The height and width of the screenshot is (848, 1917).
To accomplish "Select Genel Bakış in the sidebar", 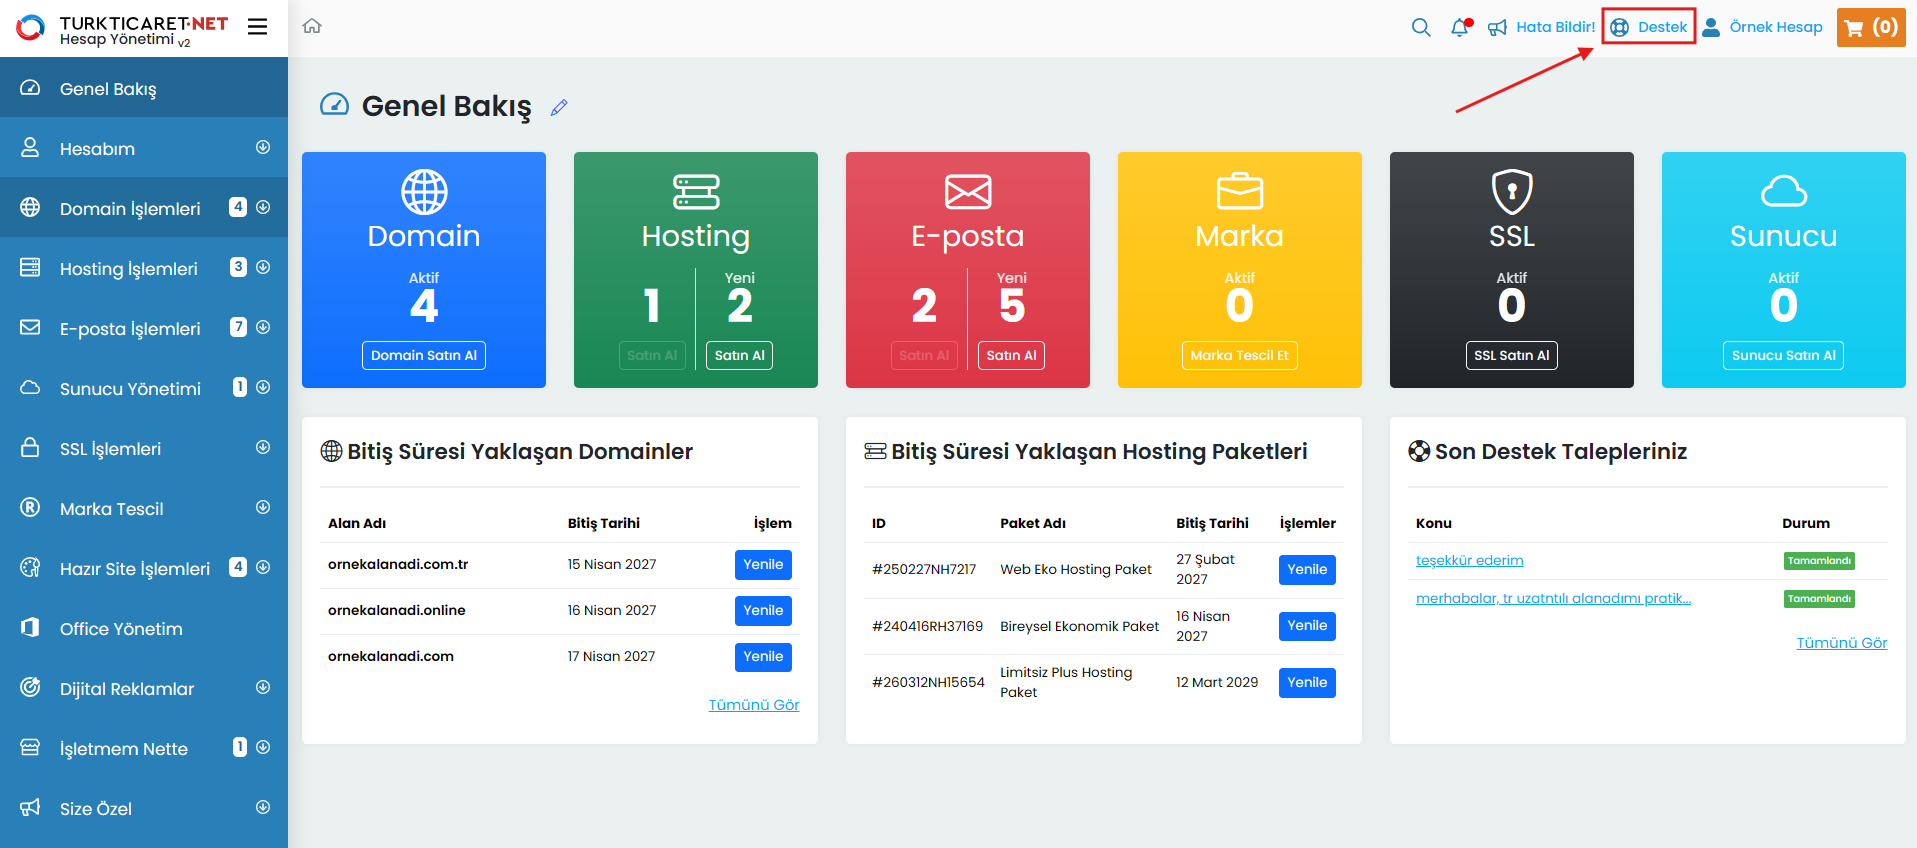I will click(108, 89).
